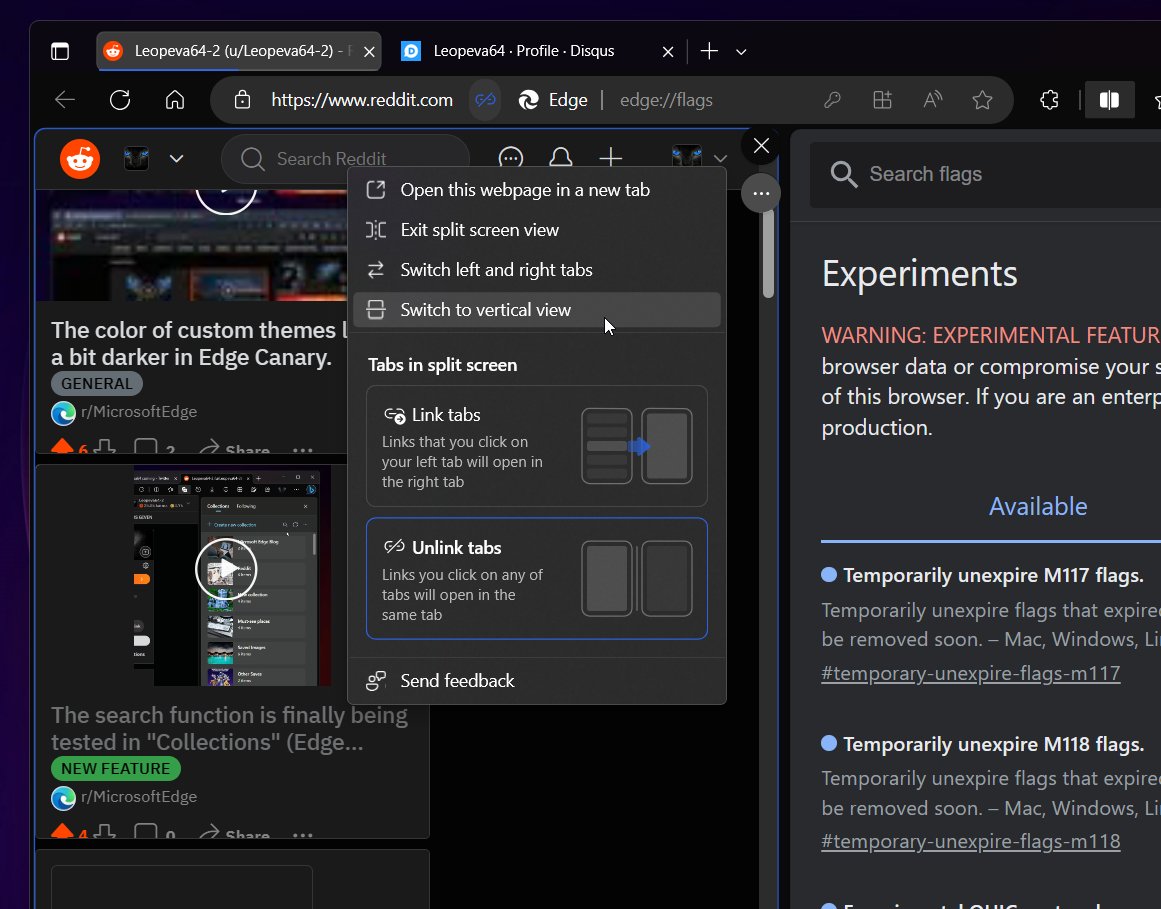Click the Search flags input field
Screen dimensions: 1161x909
click(x=990, y=174)
